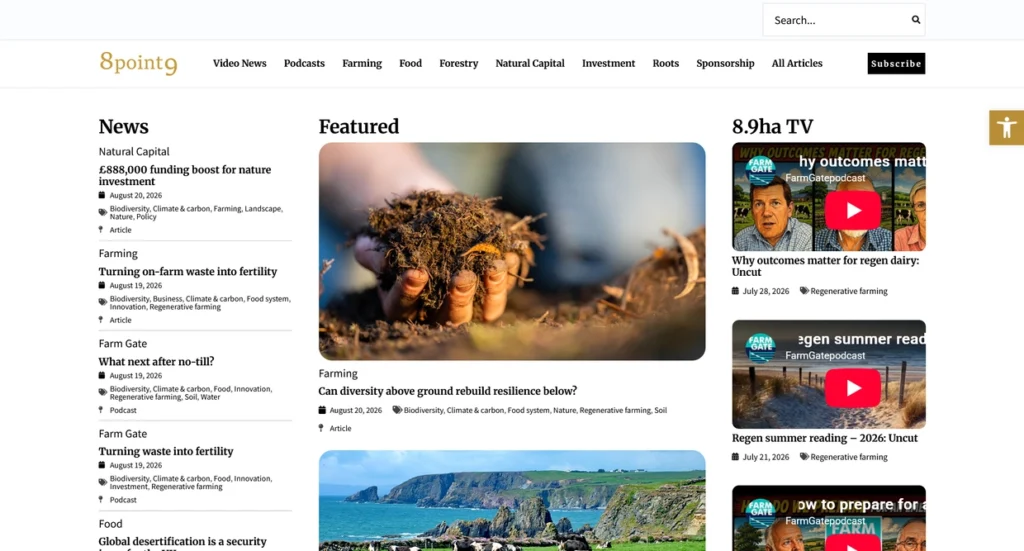Open the Forestry navigation item
The image size is (1024, 551).
(458, 63)
